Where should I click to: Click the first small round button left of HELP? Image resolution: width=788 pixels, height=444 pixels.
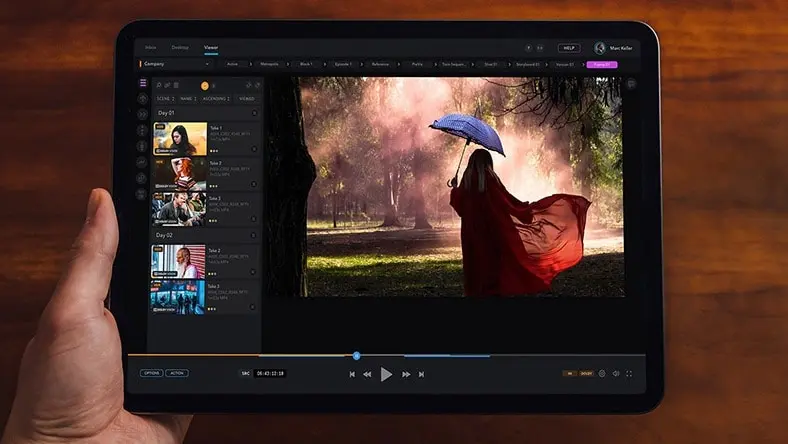[x=528, y=48]
